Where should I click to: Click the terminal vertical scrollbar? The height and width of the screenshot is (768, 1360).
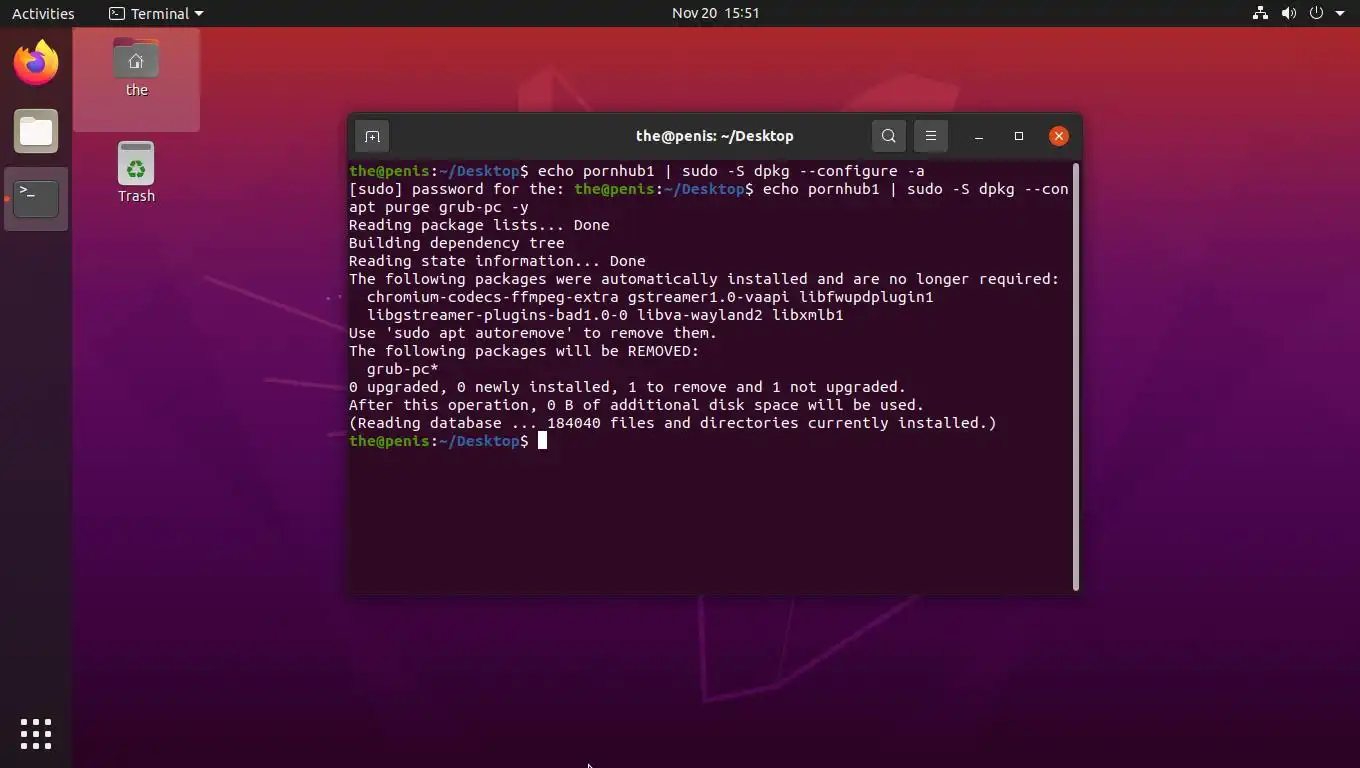[x=1076, y=376]
